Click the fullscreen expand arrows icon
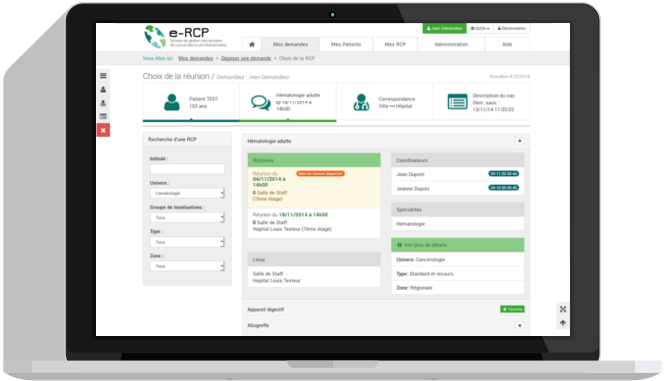667x381 pixels. point(563,309)
